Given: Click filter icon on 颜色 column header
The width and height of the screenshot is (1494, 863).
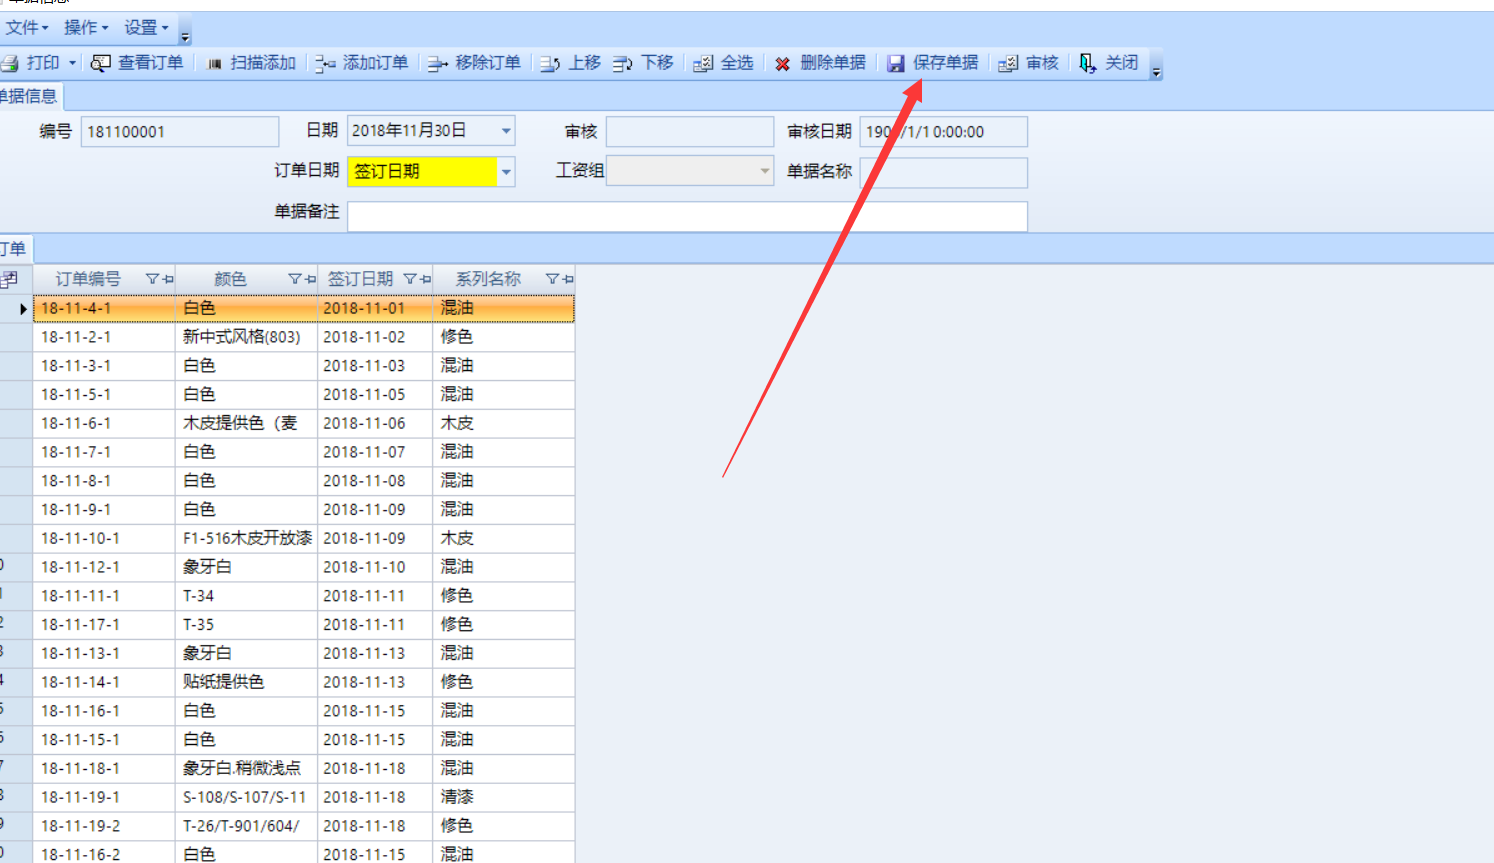Looking at the screenshot, I should tap(295, 279).
